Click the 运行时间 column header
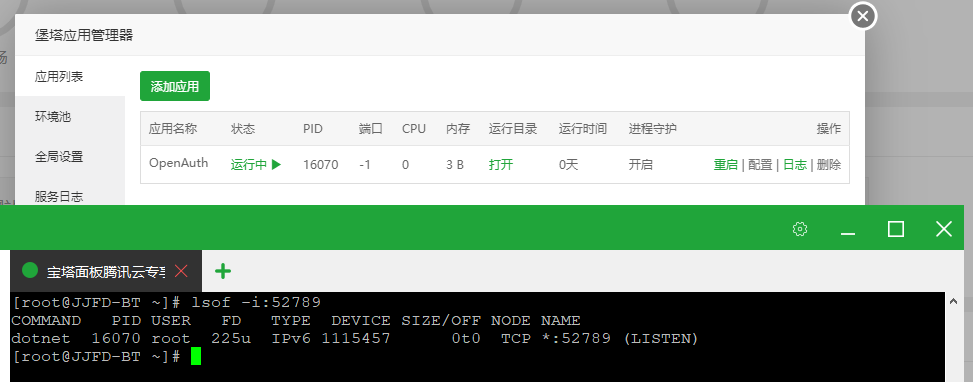Viewport: 973px width, 382px height. (x=583, y=128)
